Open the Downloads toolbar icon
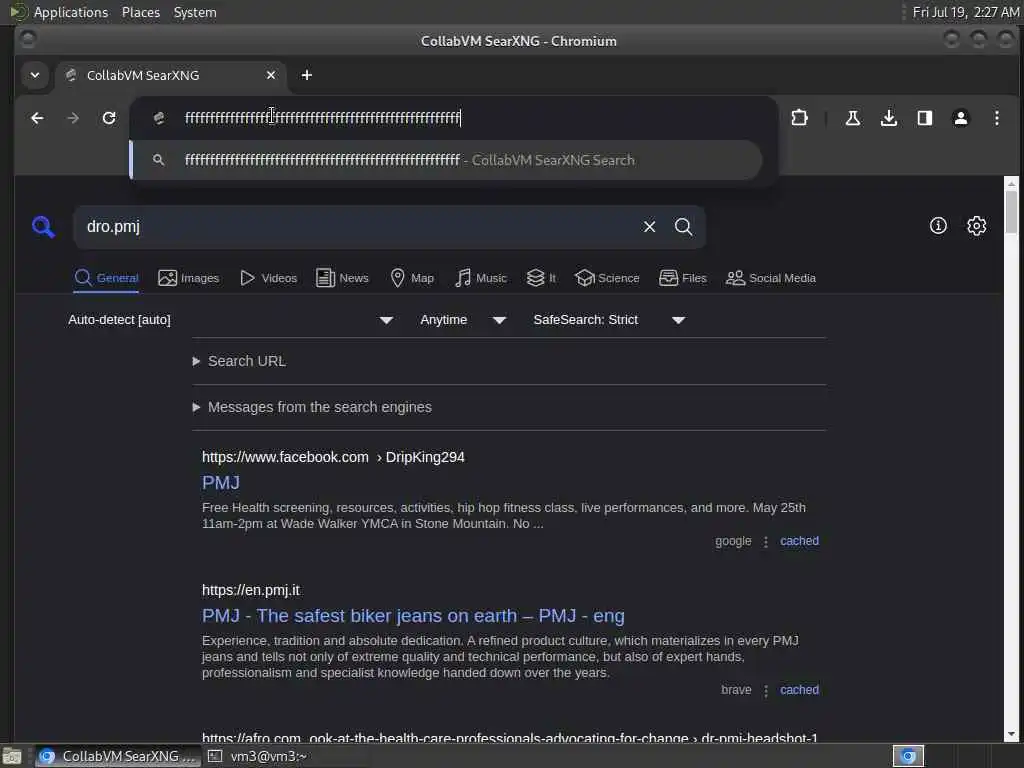The width and height of the screenshot is (1024, 768). (x=889, y=118)
